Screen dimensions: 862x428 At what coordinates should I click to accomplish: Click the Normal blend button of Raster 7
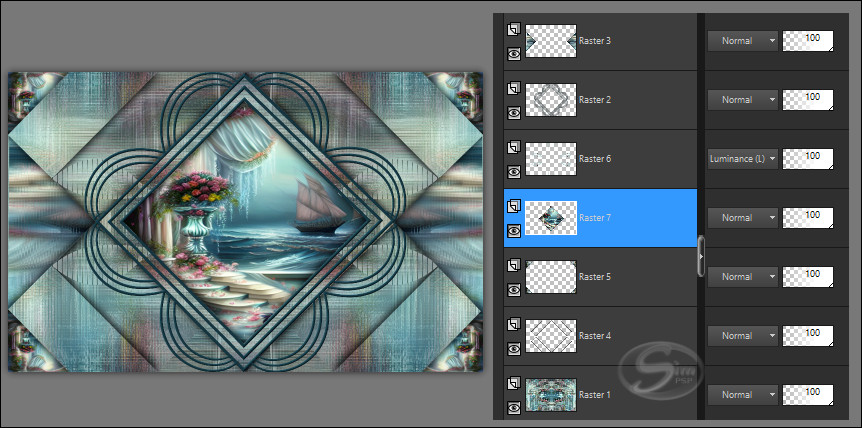click(x=742, y=217)
